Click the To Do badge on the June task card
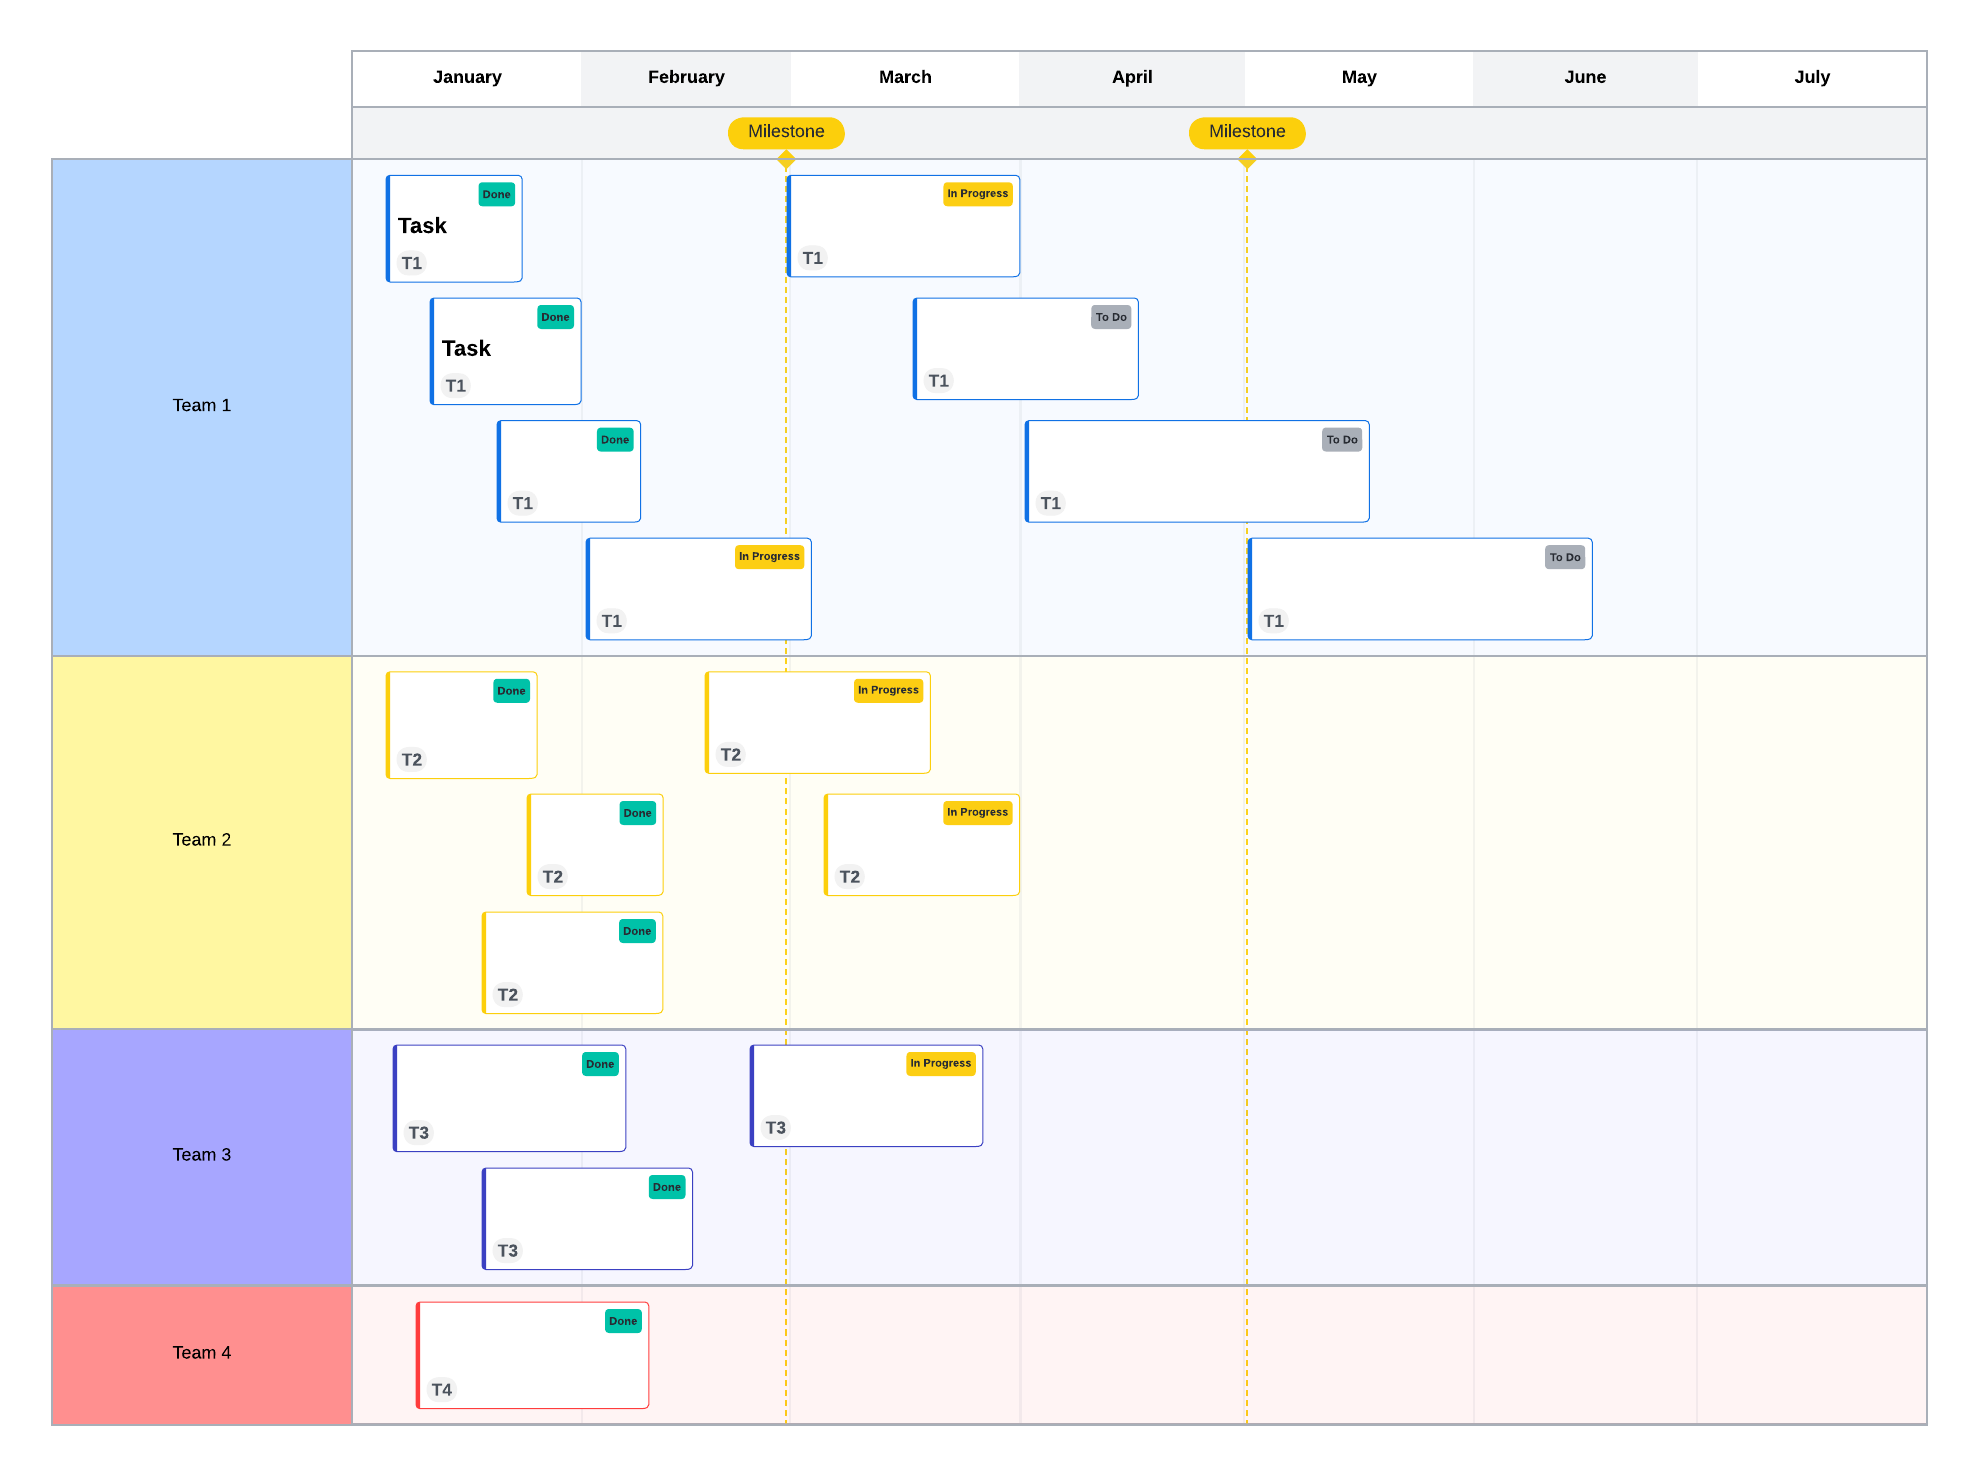The image size is (1967, 1465). (1564, 557)
